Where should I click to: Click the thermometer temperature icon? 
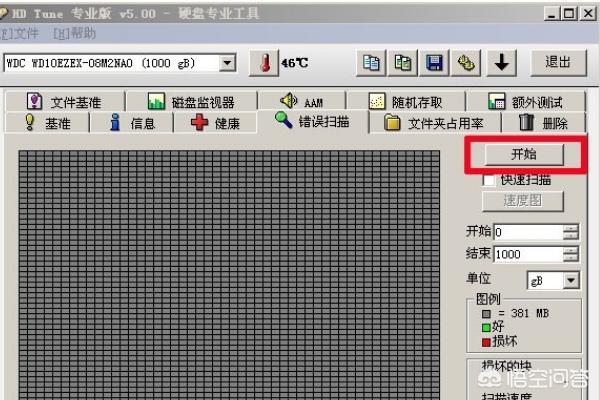[264, 63]
